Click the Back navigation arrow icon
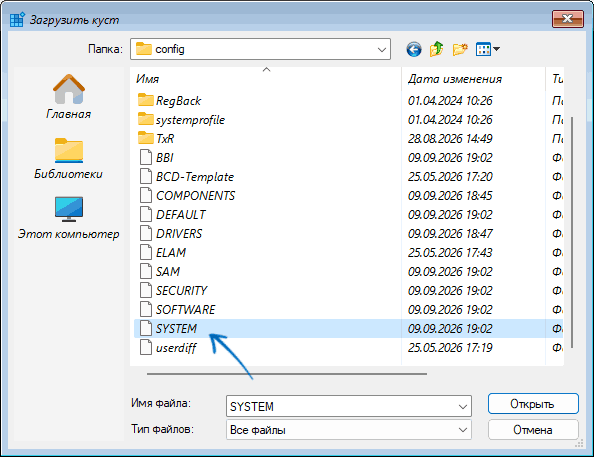Viewport: 594px width, 457px height. coord(414,49)
